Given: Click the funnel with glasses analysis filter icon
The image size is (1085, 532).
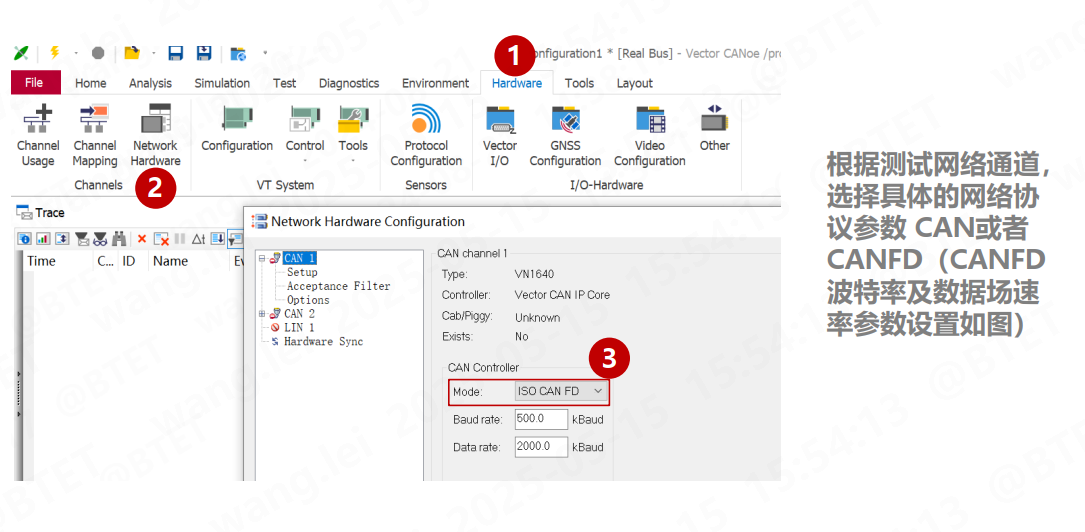Looking at the screenshot, I should click(100, 239).
